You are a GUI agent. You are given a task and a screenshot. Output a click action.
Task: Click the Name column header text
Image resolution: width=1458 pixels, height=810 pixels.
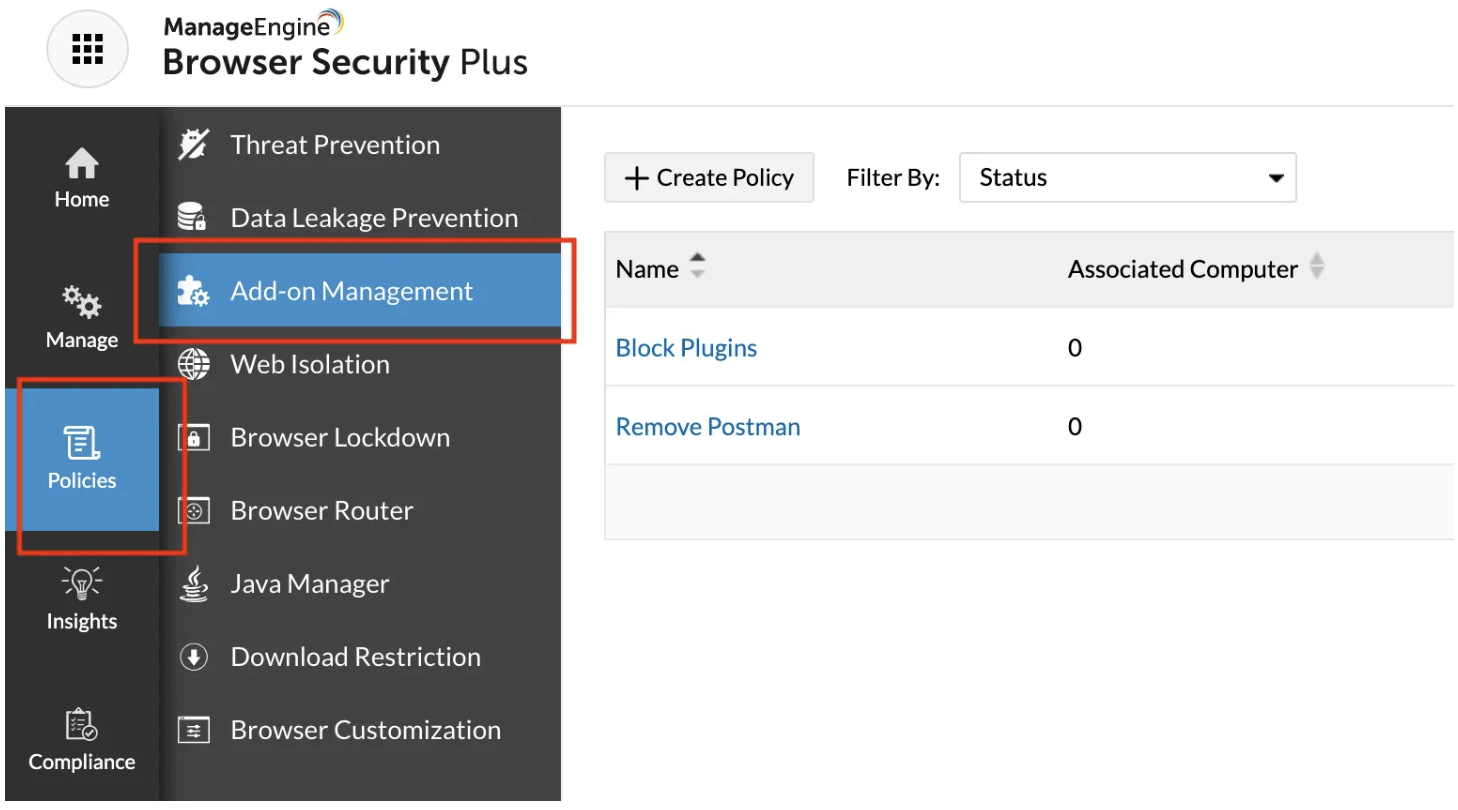click(647, 269)
